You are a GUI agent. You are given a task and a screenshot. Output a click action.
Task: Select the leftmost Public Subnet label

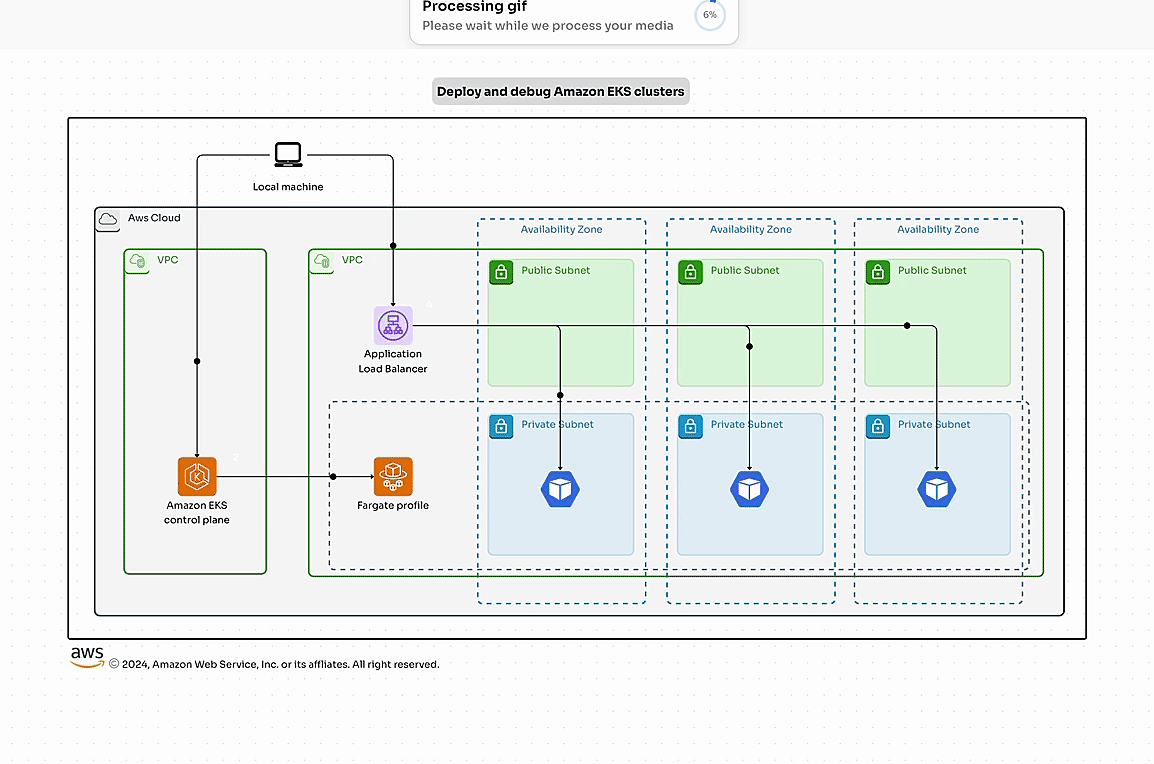556,270
